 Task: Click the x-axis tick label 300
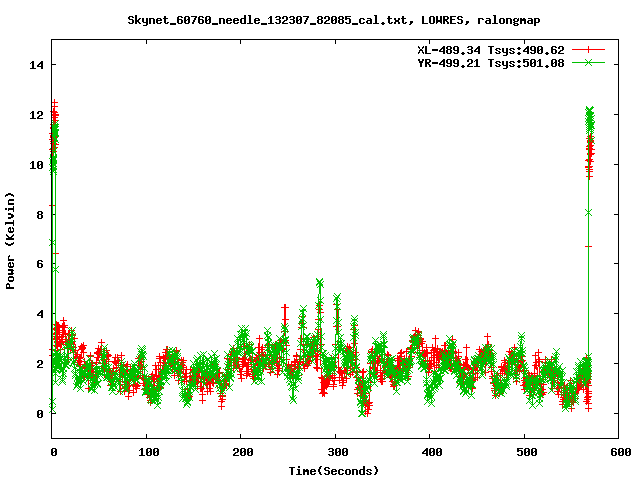pos(338,452)
